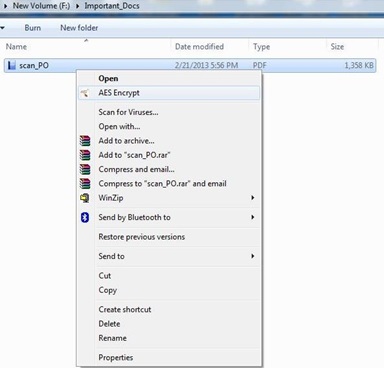Select Add to archive... entry
This screenshot has height=368, width=384.
168,141
